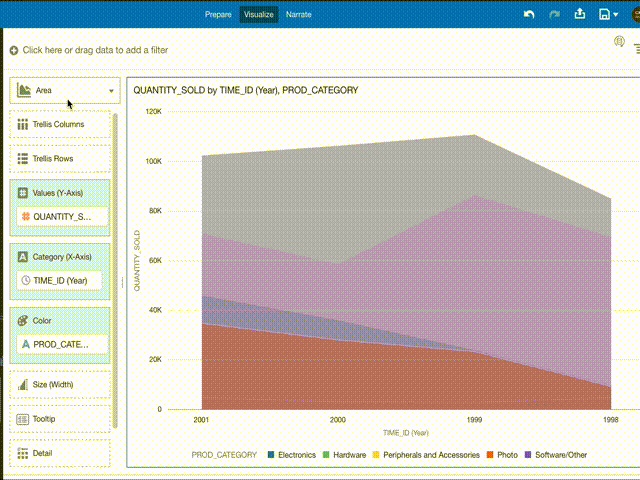Image resolution: width=640 pixels, height=480 pixels.
Task: Open the save options dropdown arrow
Action: coord(616,15)
